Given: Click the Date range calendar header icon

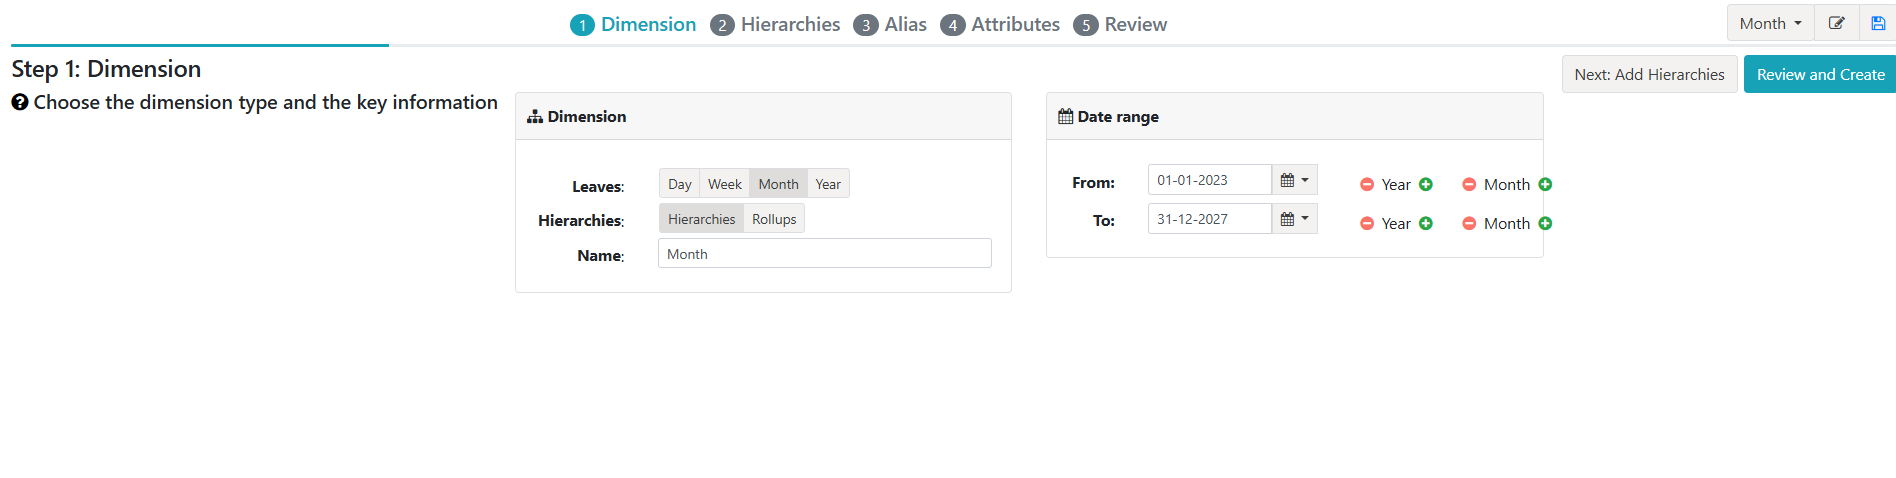Looking at the screenshot, I should pyautogui.click(x=1066, y=116).
